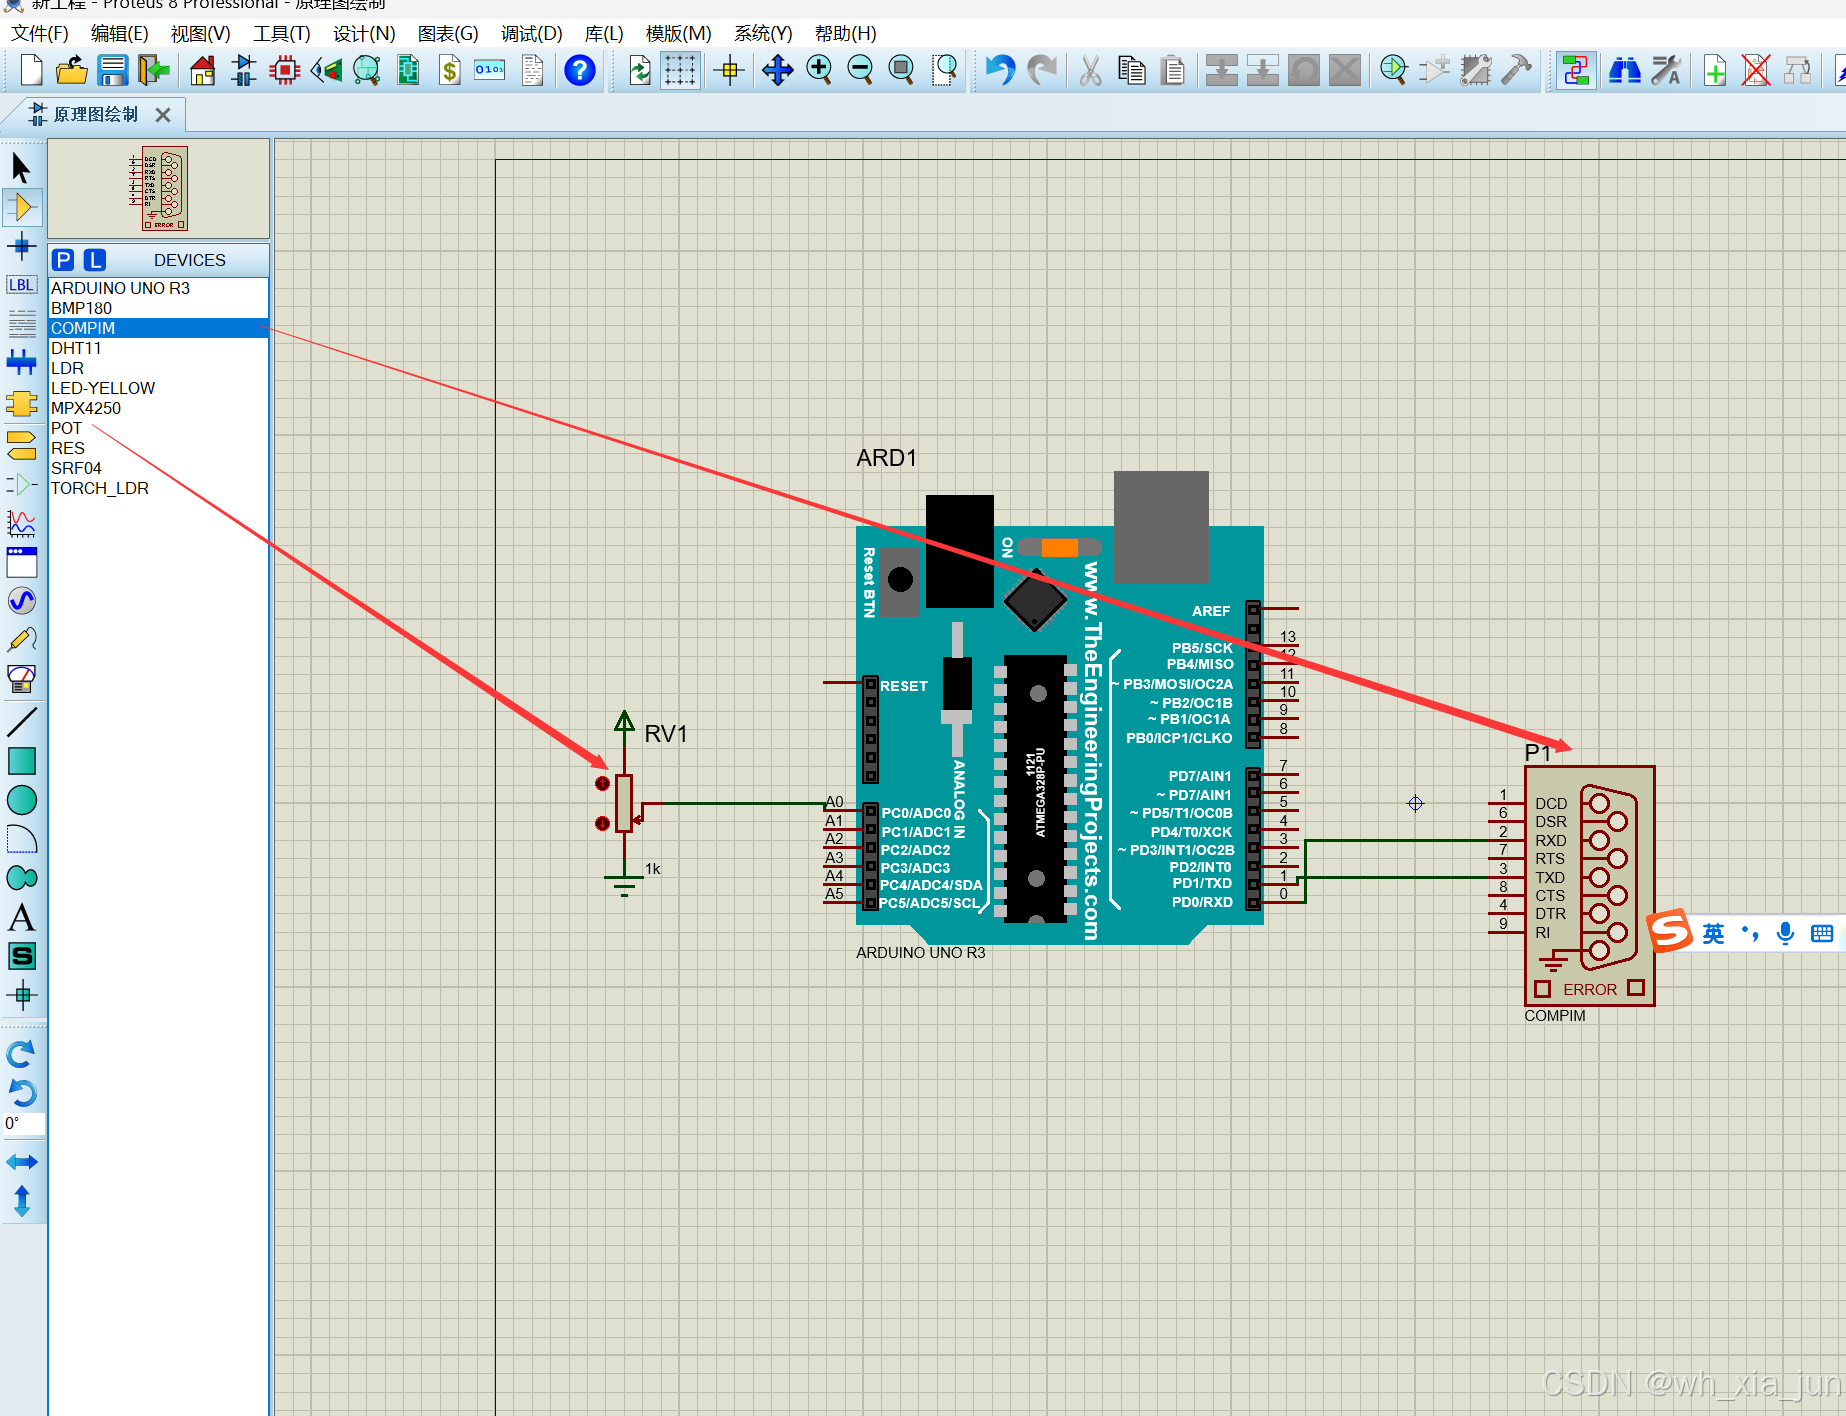The width and height of the screenshot is (1846, 1416).
Task: Click the Rotate Clockwise icon
Action: [21, 1054]
